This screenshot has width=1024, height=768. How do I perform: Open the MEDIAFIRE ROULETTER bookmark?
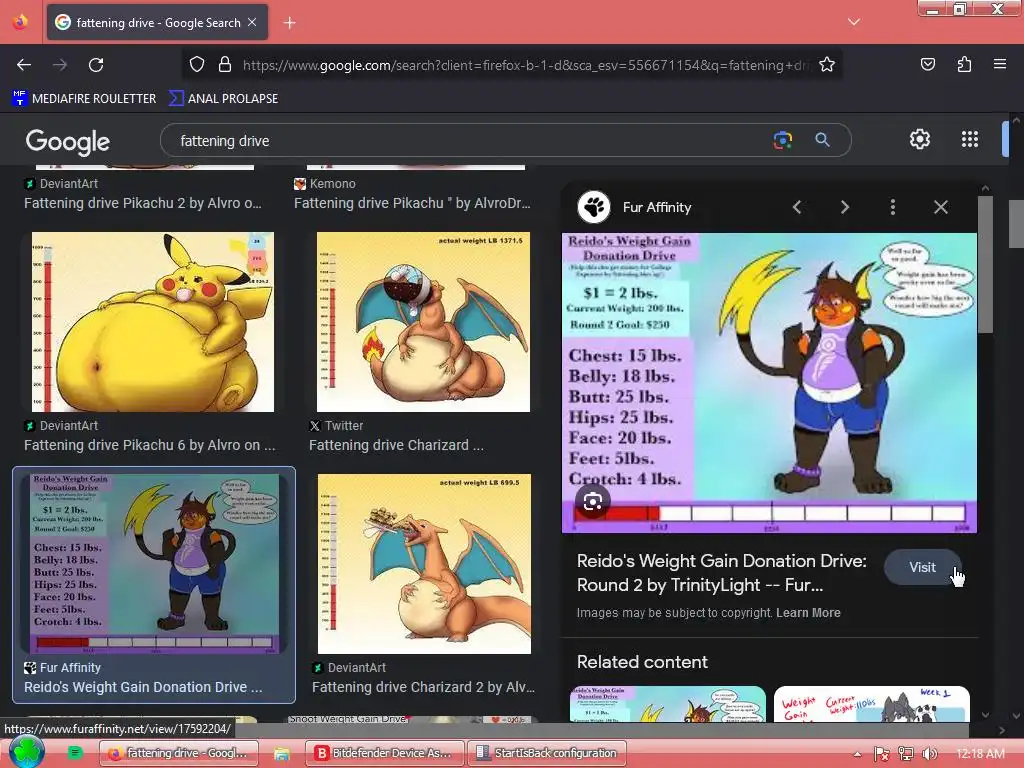click(84, 99)
